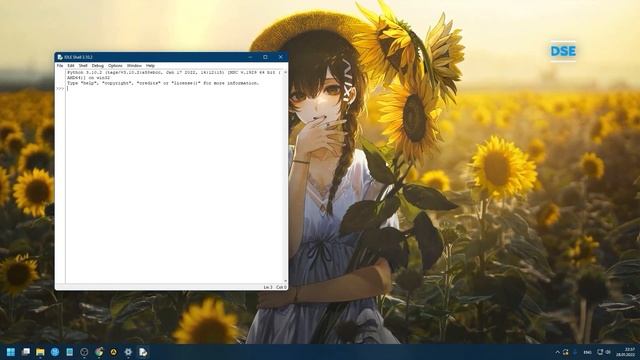The height and width of the screenshot is (360, 640).
Task: Click the IDLE Shell title bar Python icon
Action: point(60,57)
